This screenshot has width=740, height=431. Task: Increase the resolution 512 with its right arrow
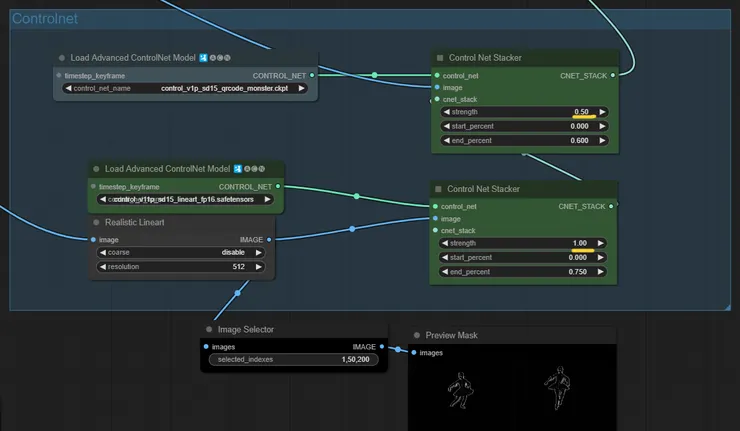259,267
